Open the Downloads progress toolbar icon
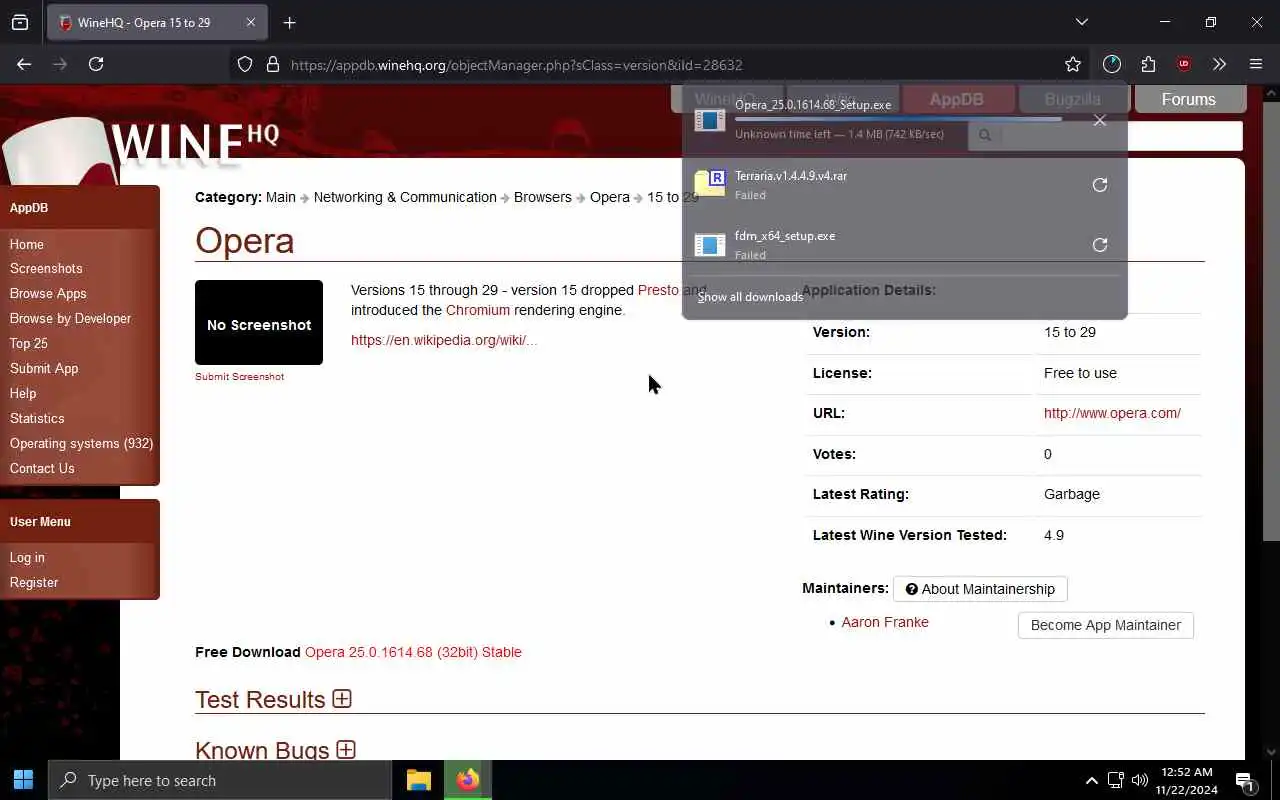Image resolution: width=1280 pixels, height=800 pixels. pos(1112,64)
